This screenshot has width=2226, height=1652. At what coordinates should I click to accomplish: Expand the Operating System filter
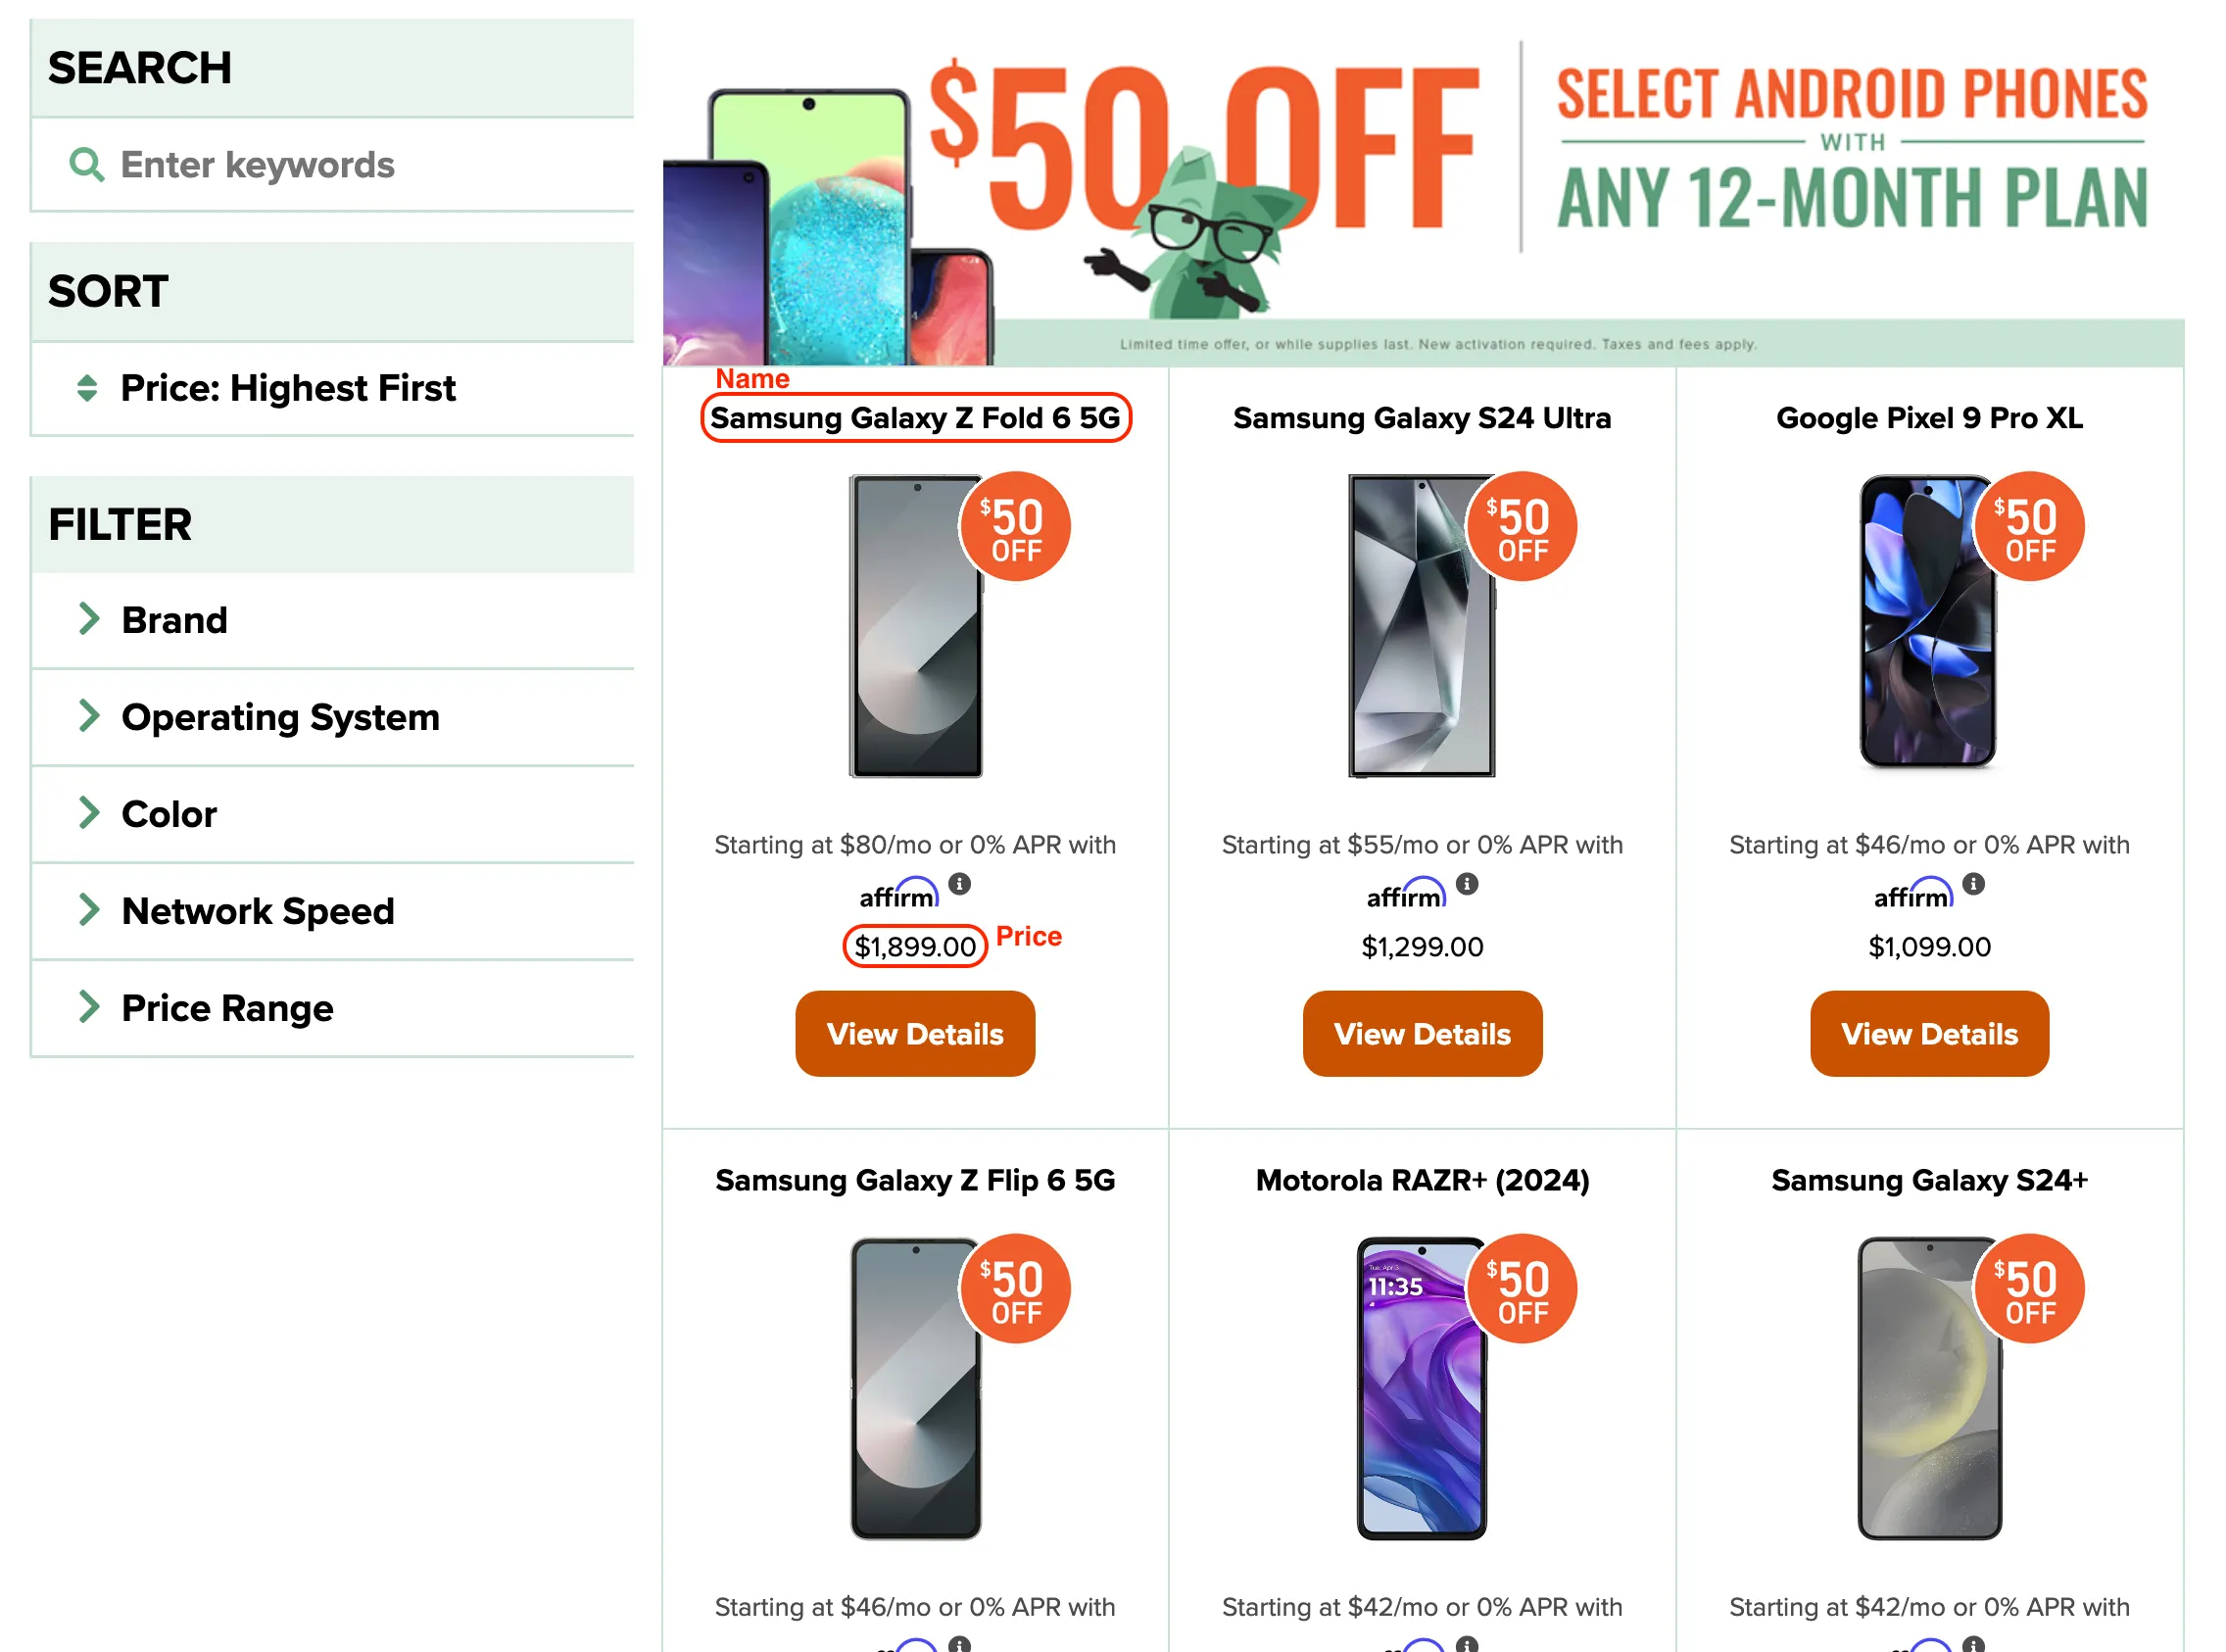(x=280, y=717)
